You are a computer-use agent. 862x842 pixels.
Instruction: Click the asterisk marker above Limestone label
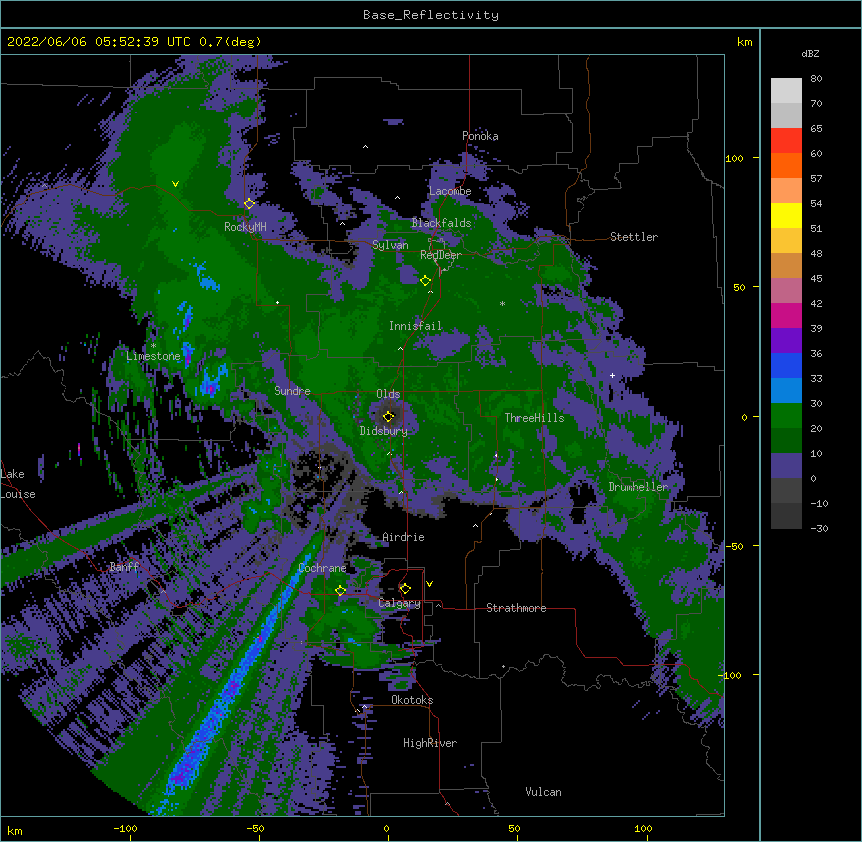tap(153, 346)
